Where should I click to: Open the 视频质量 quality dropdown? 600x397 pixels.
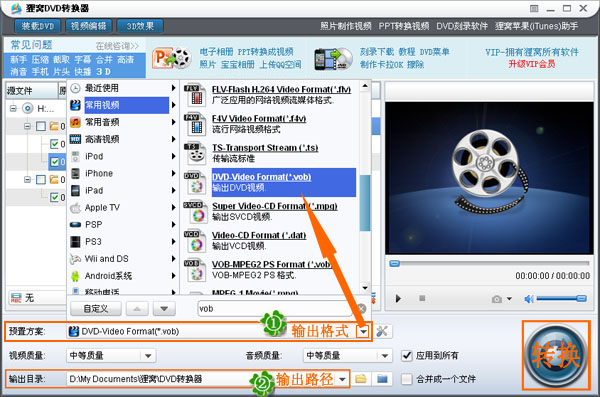coord(148,356)
